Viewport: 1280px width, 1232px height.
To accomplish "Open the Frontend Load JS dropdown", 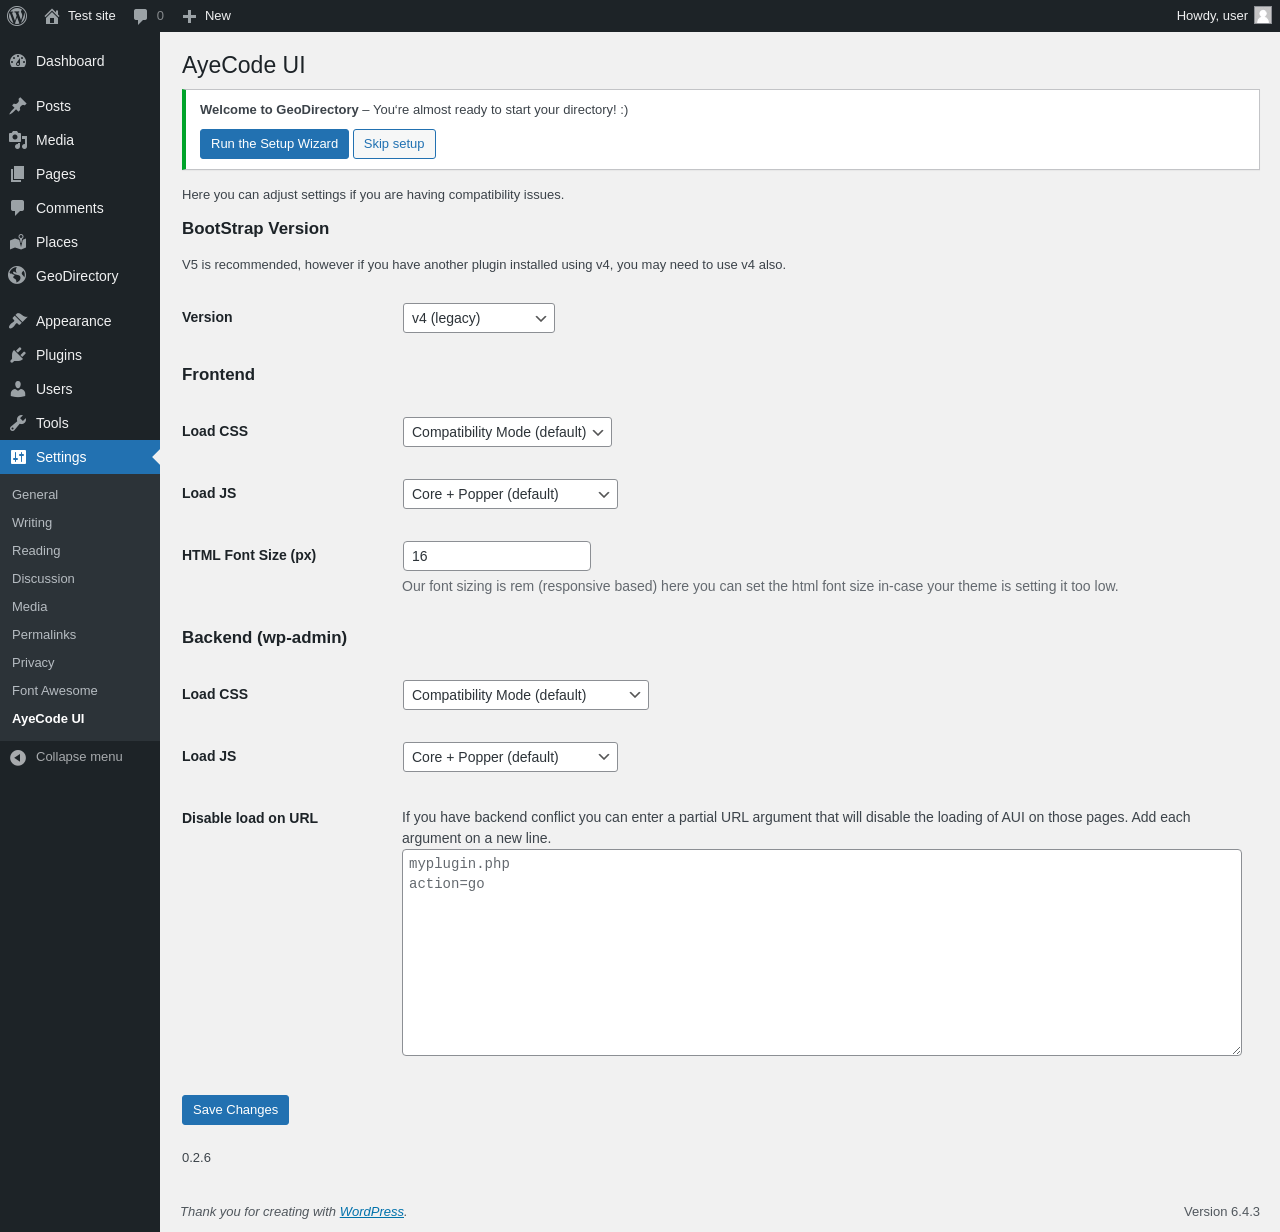I will (x=510, y=494).
